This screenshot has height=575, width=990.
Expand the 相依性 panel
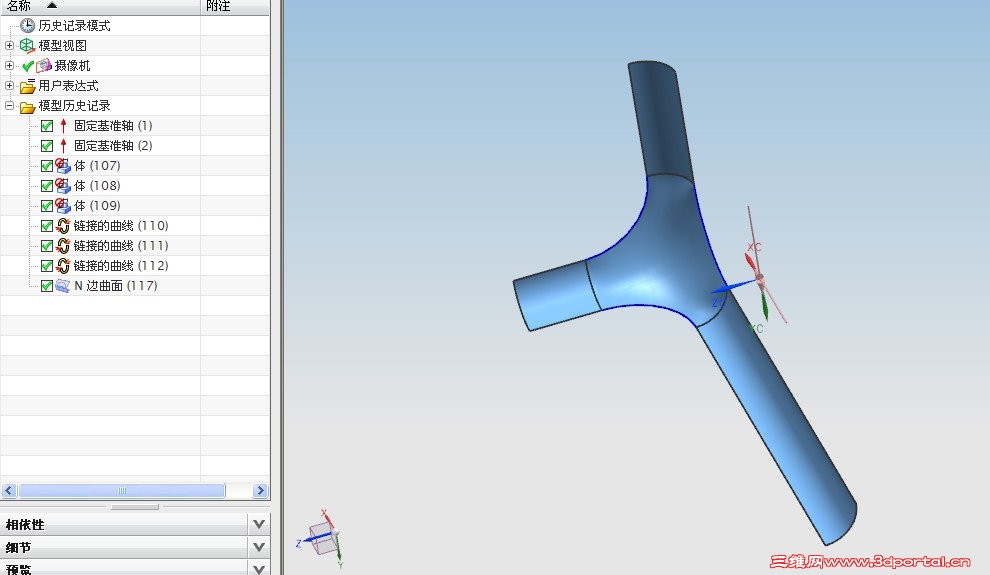259,524
